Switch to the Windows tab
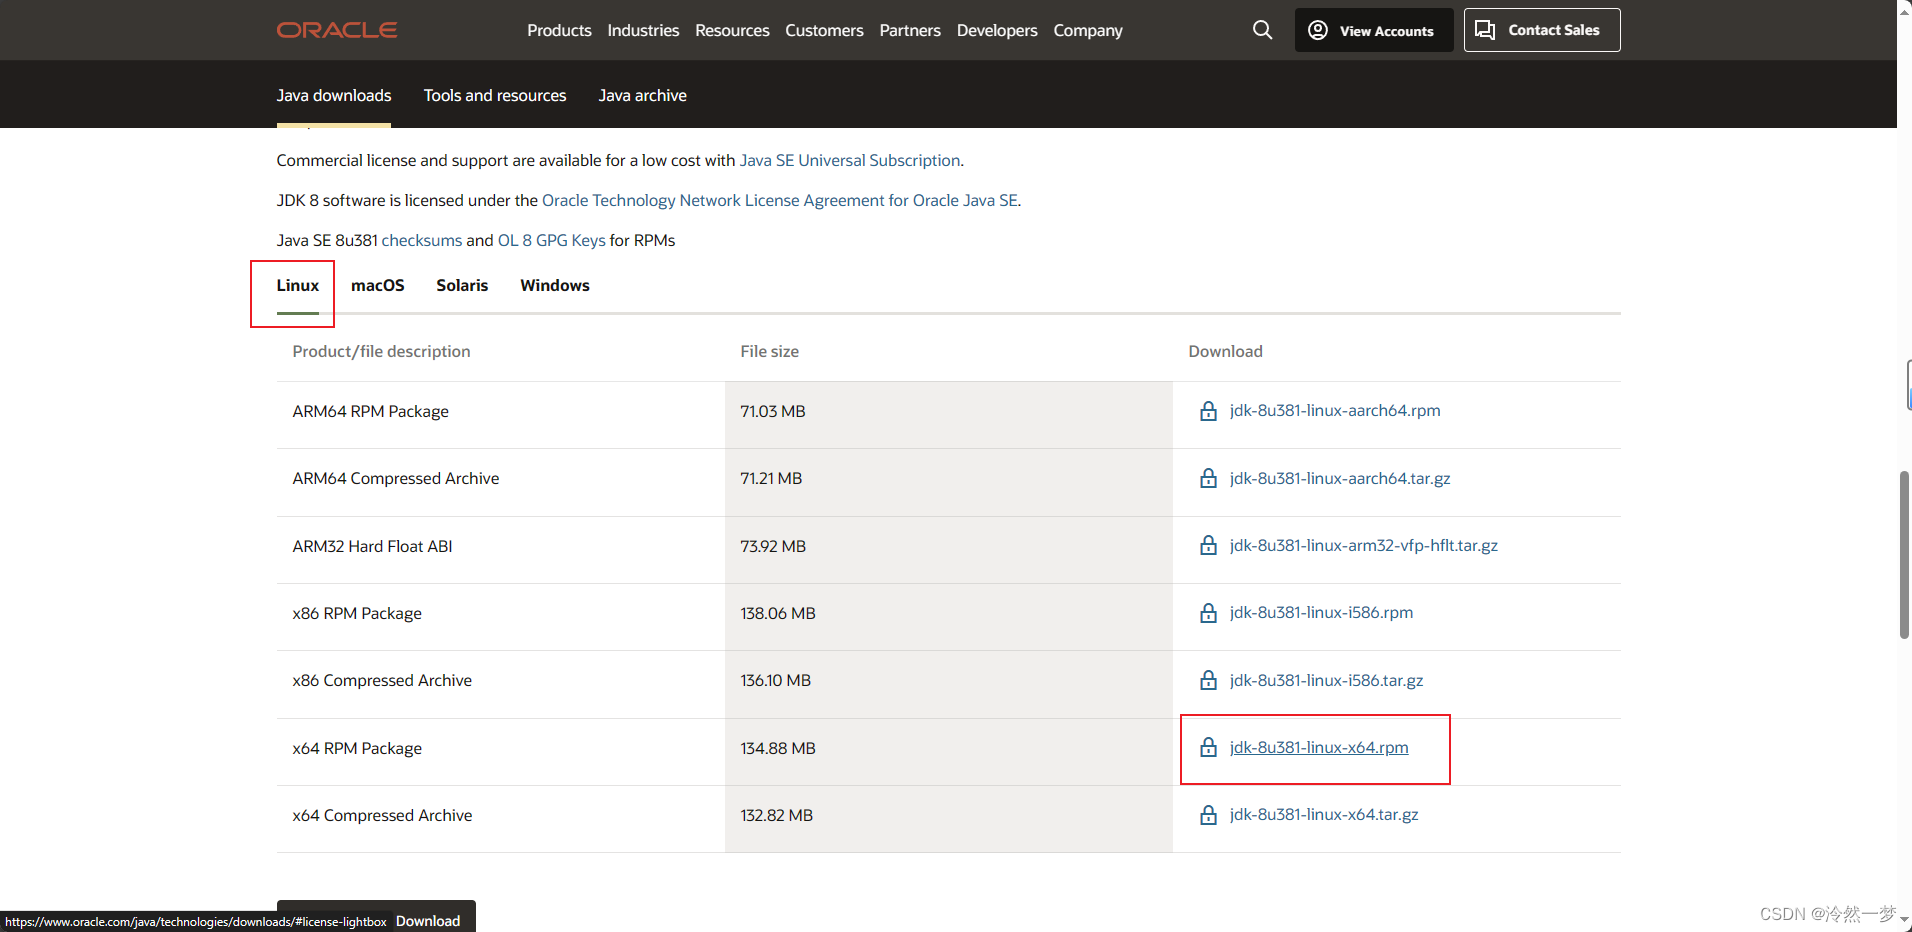Image resolution: width=1912 pixels, height=932 pixels. click(x=555, y=285)
